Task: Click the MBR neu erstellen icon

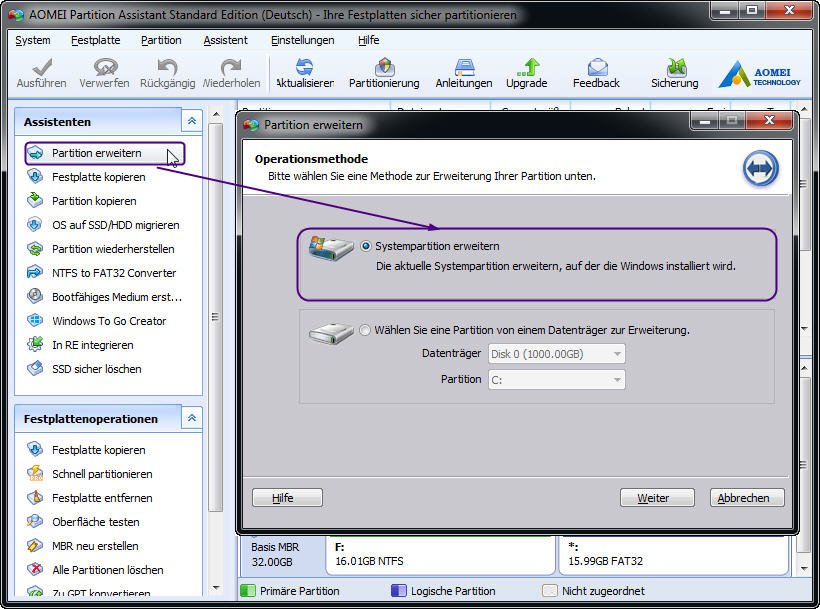Action: [x=36, y=546]
